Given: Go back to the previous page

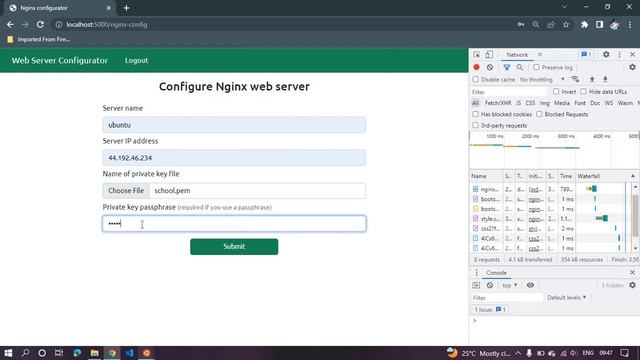Looking at the screenshot, I should pyautogui.click(x=10, y=24).
